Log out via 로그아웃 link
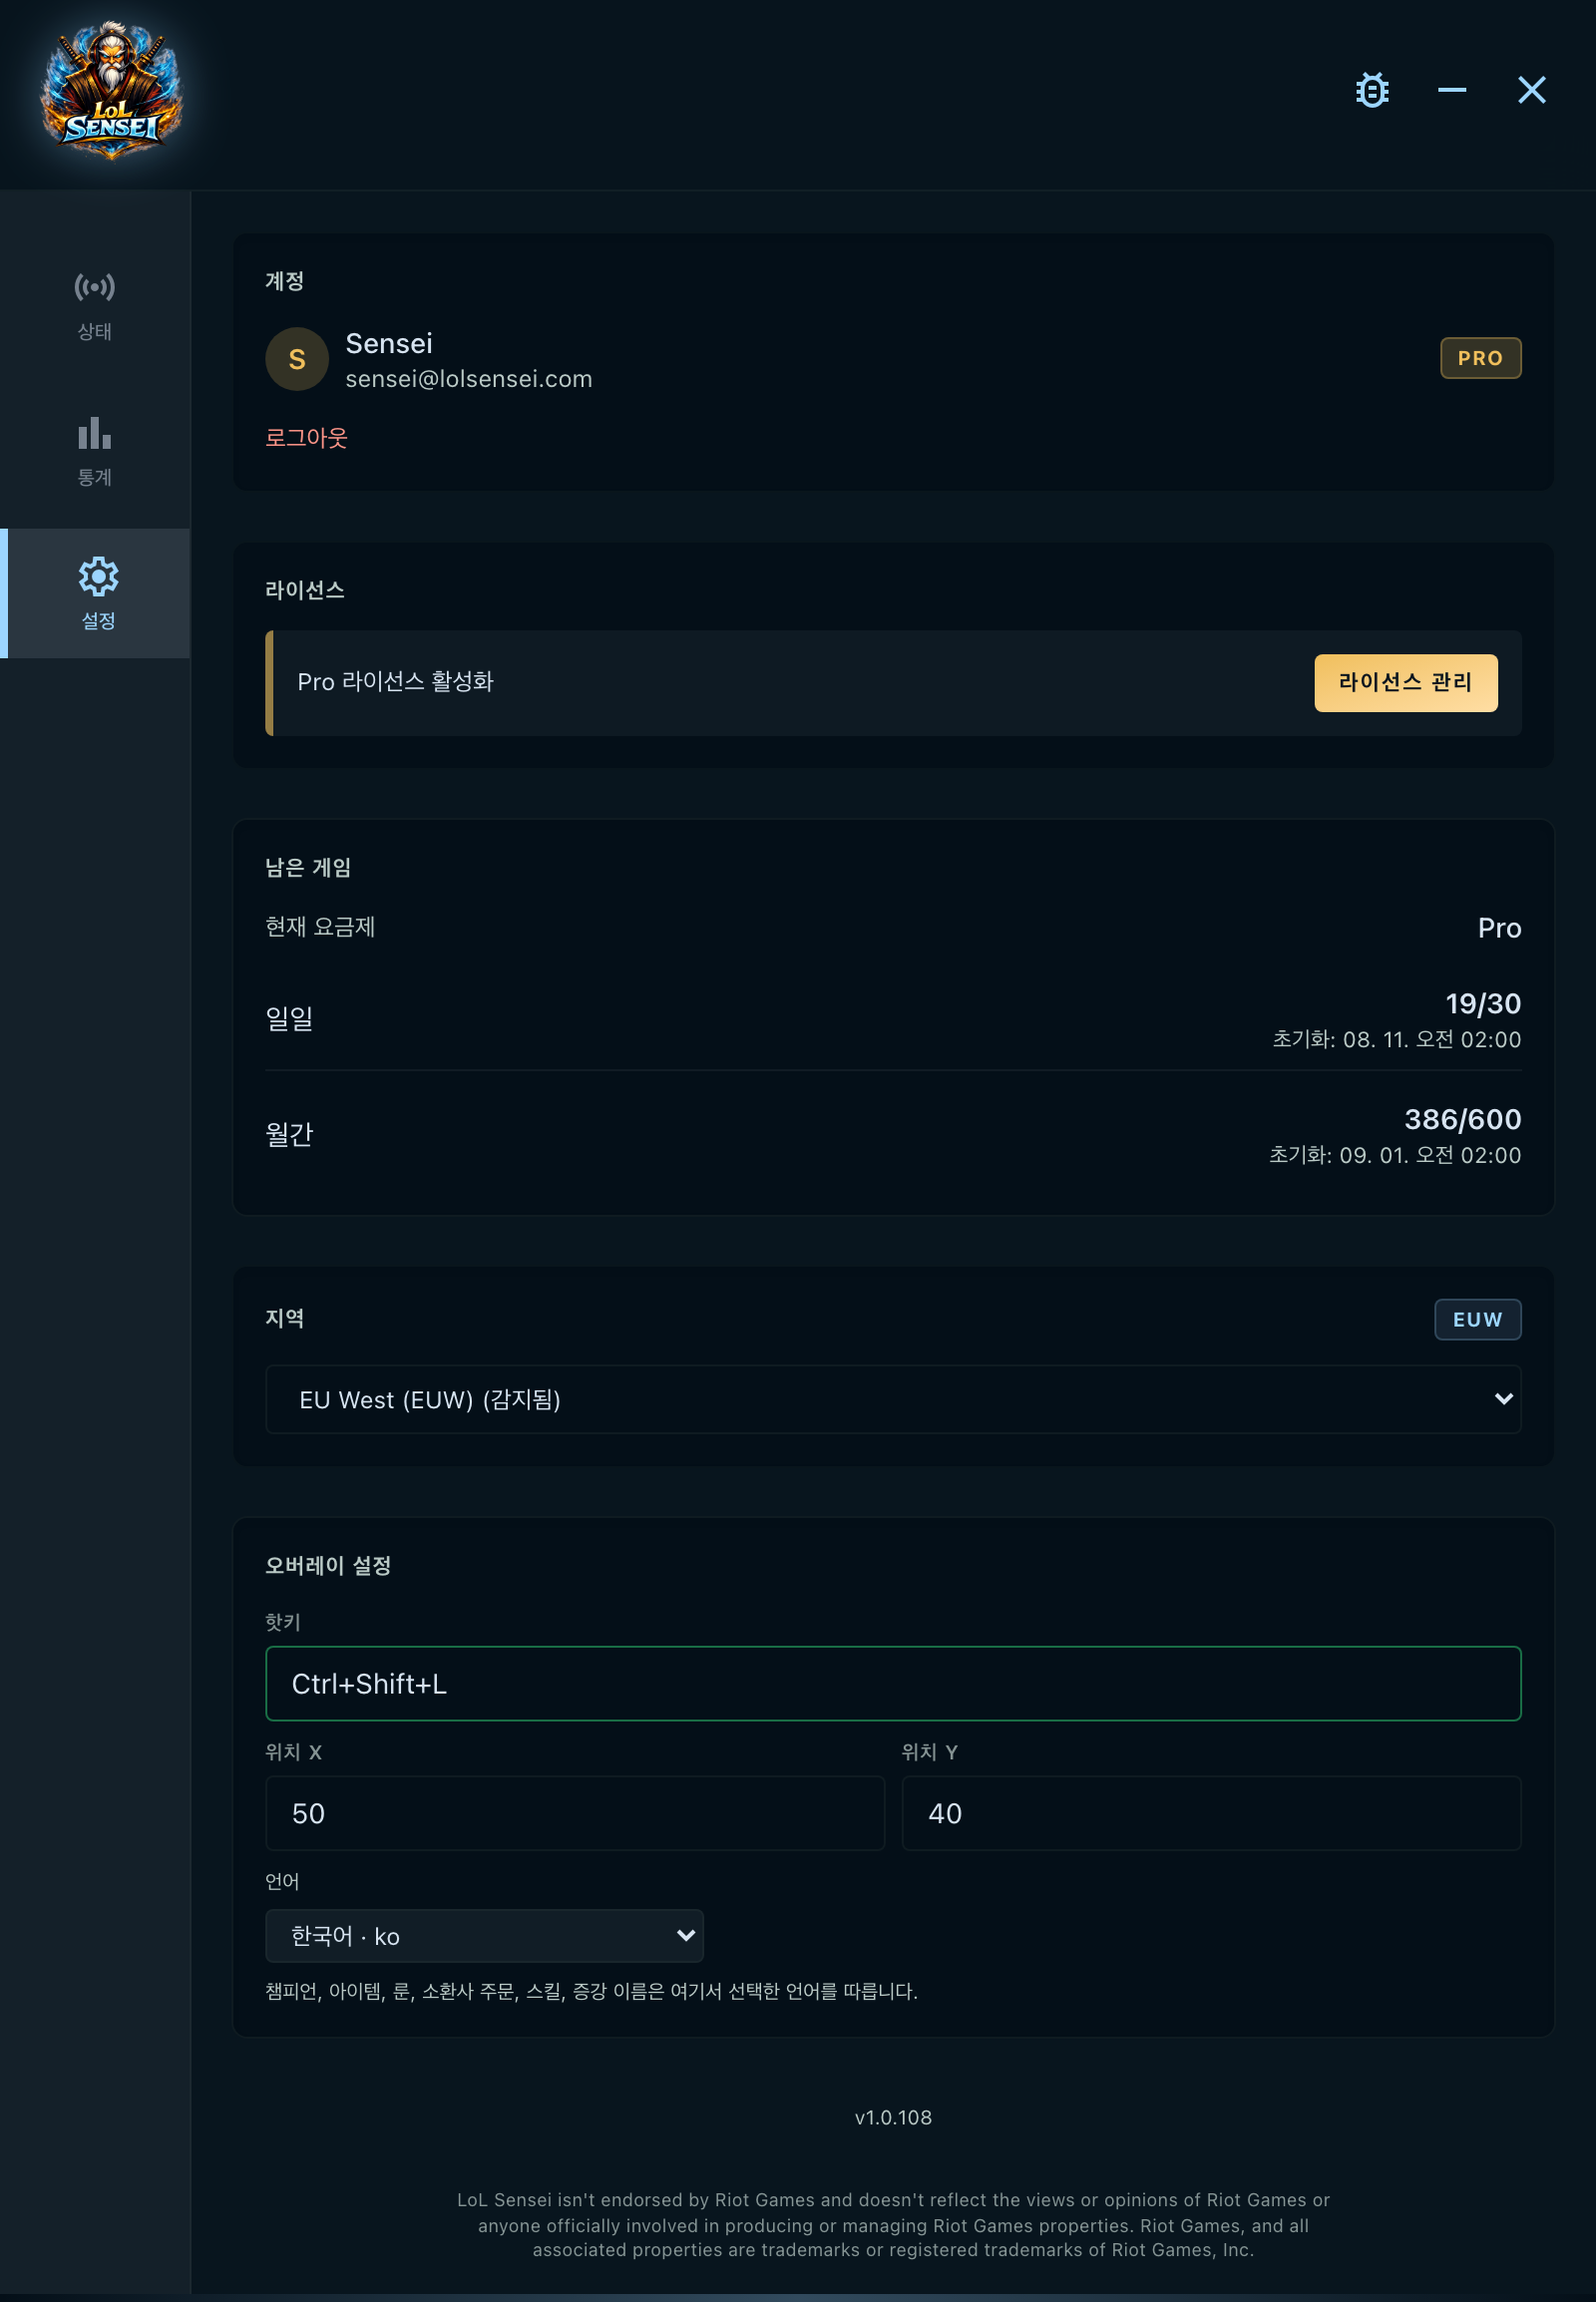 click(306, 437)
